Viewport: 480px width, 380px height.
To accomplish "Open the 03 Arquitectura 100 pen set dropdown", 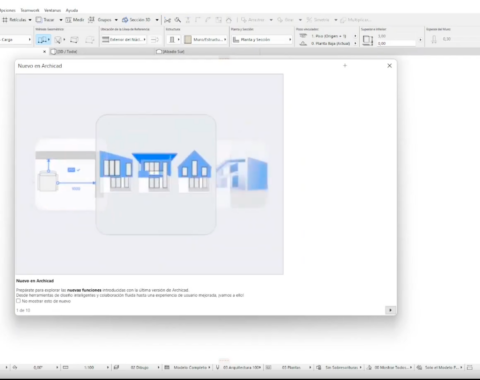I will pyautogui.click(x=242, y=367).
